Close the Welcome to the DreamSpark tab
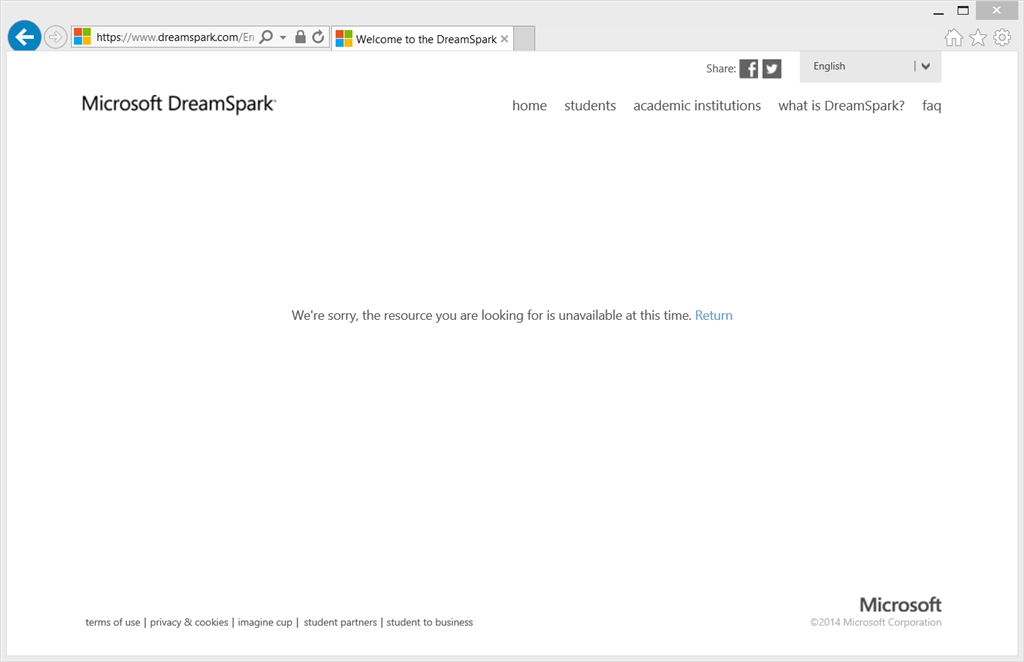The image size is (1024, 662). (504, 39)
